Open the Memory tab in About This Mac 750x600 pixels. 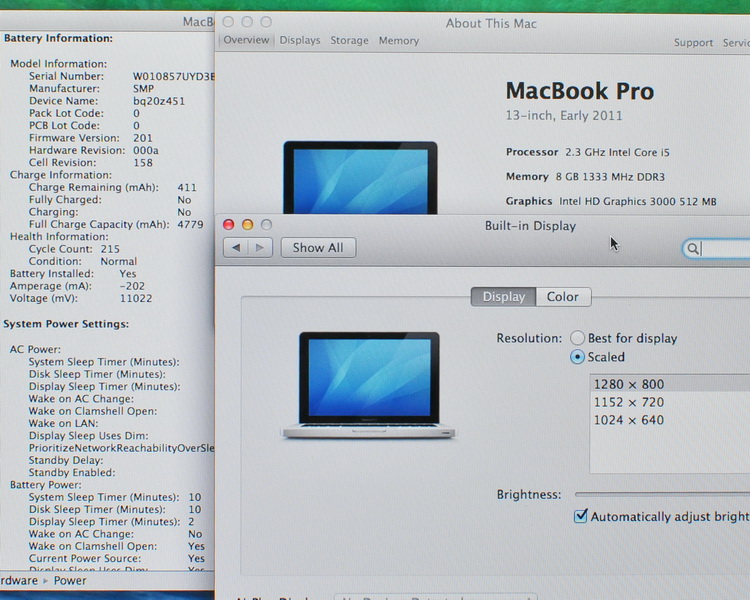click(399, 41)
